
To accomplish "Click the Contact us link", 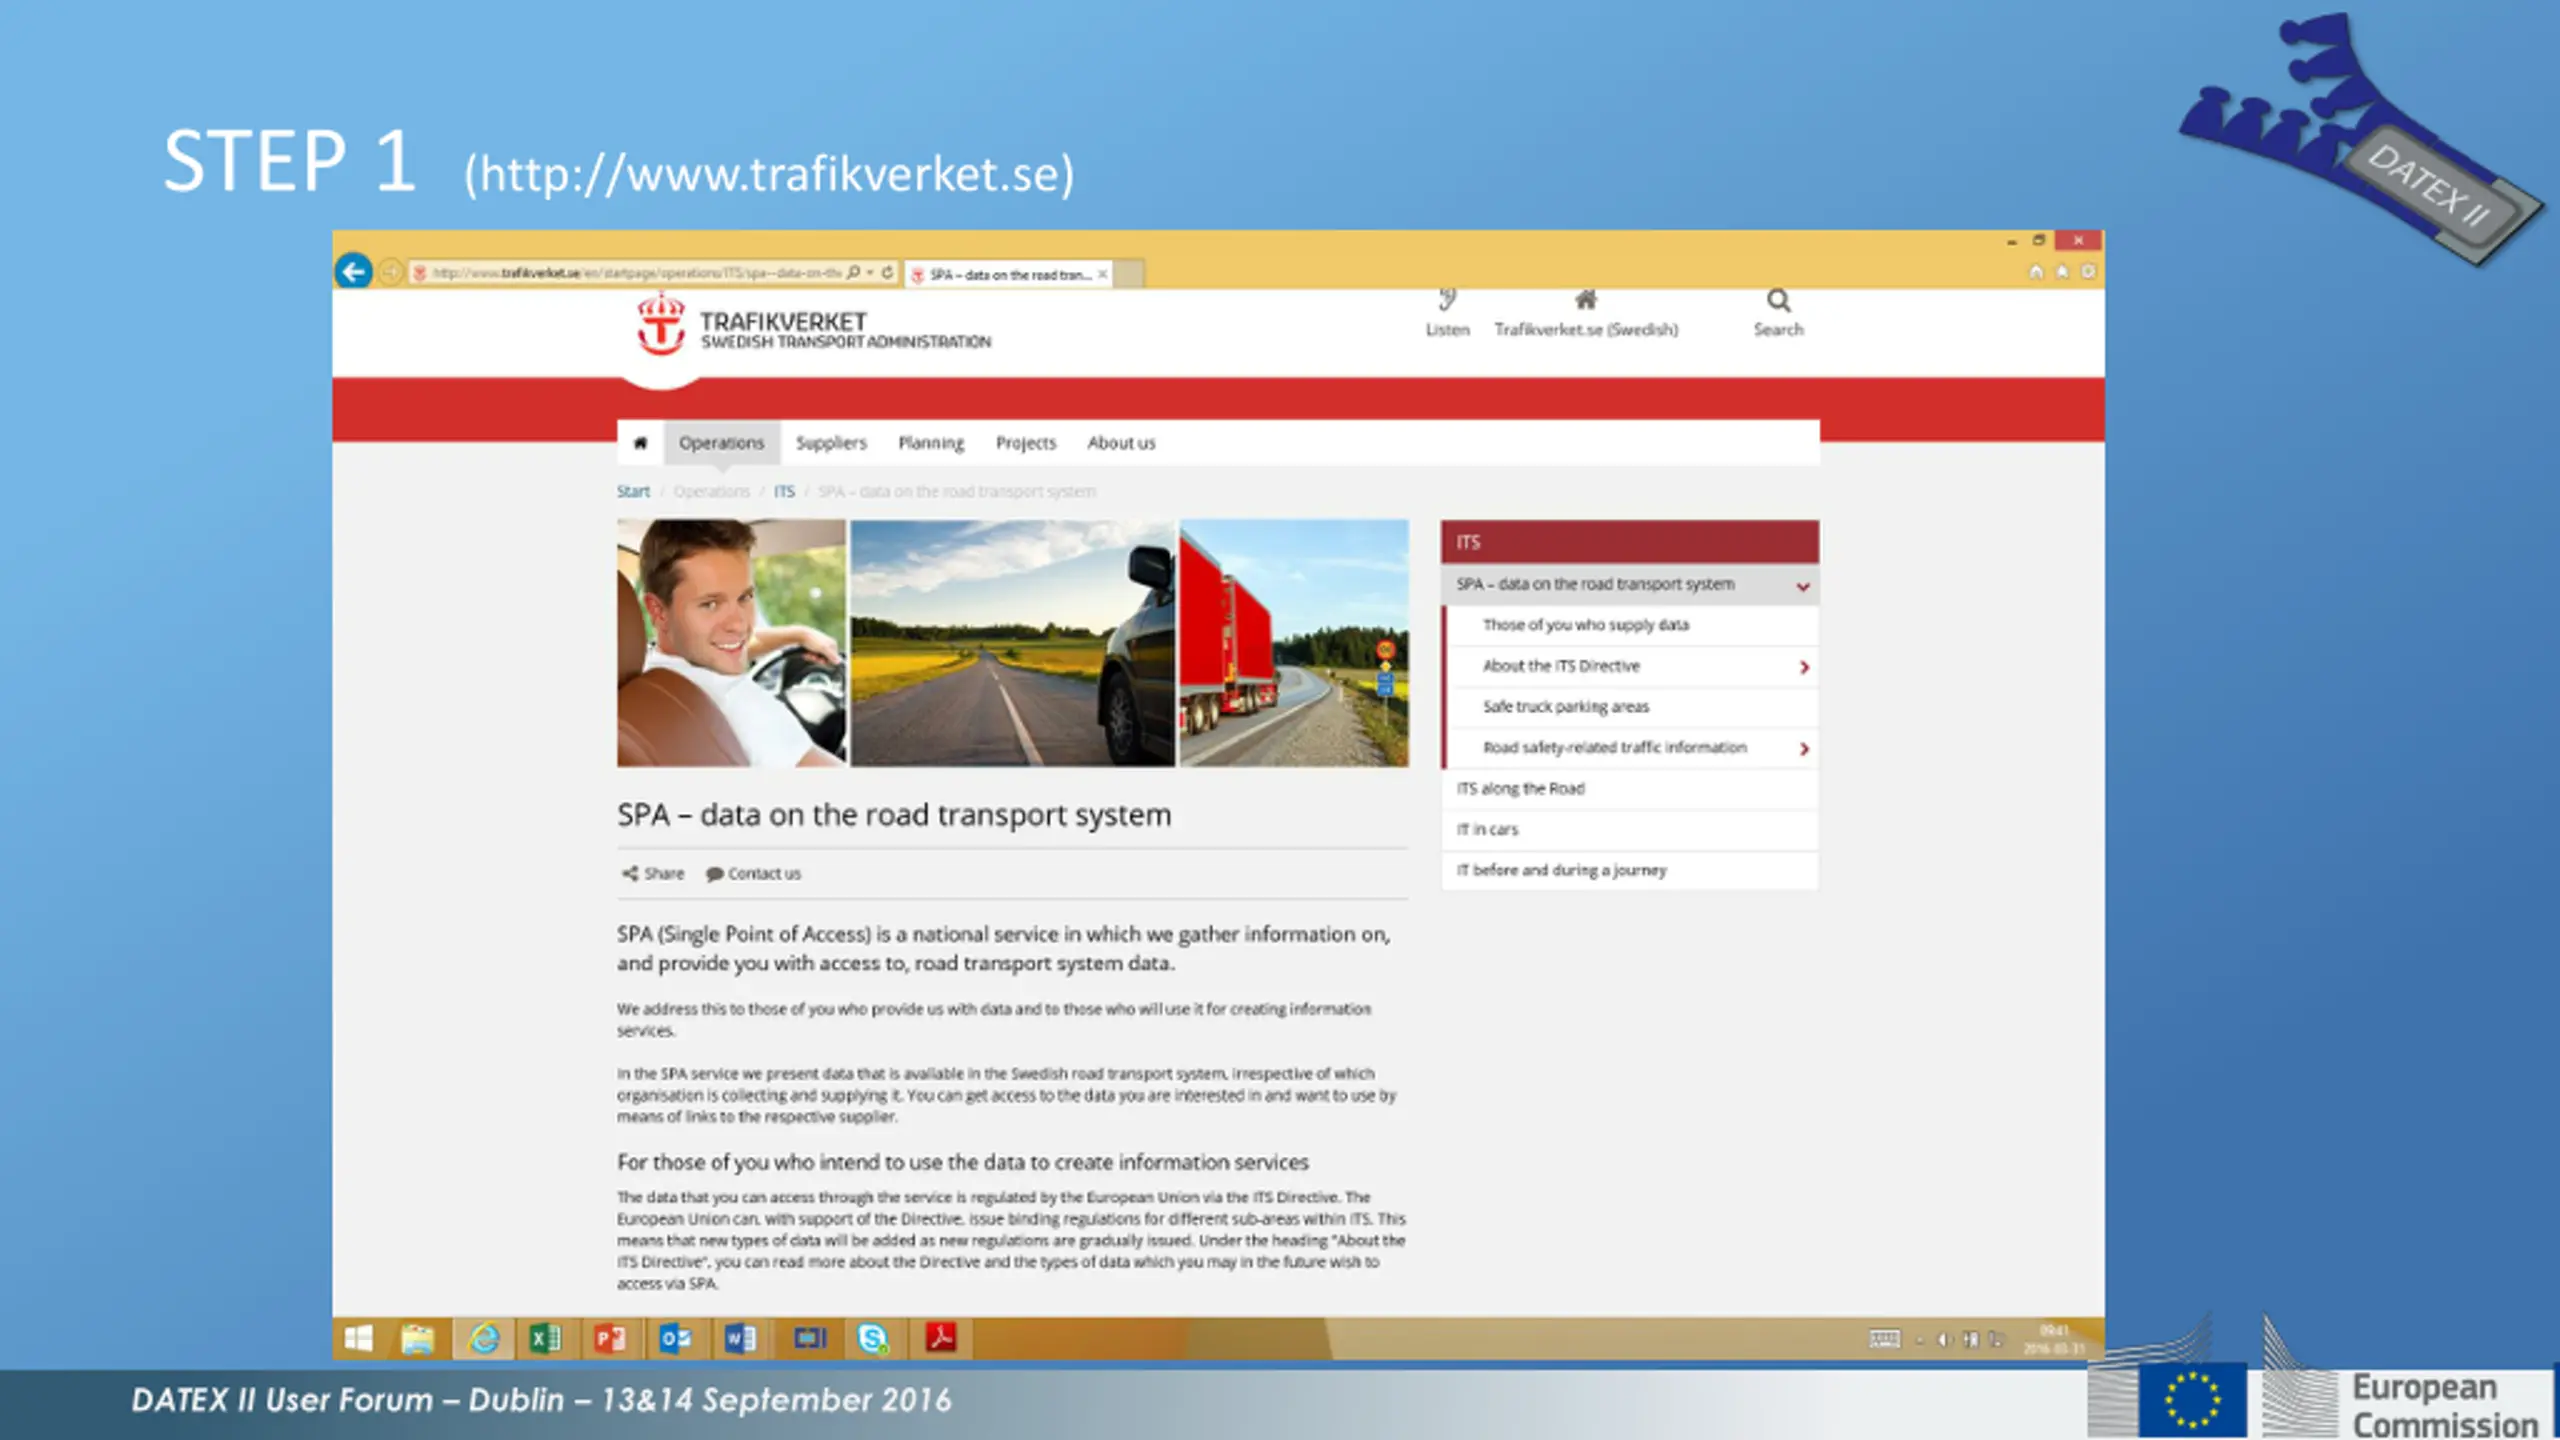I will pos(753,874).
